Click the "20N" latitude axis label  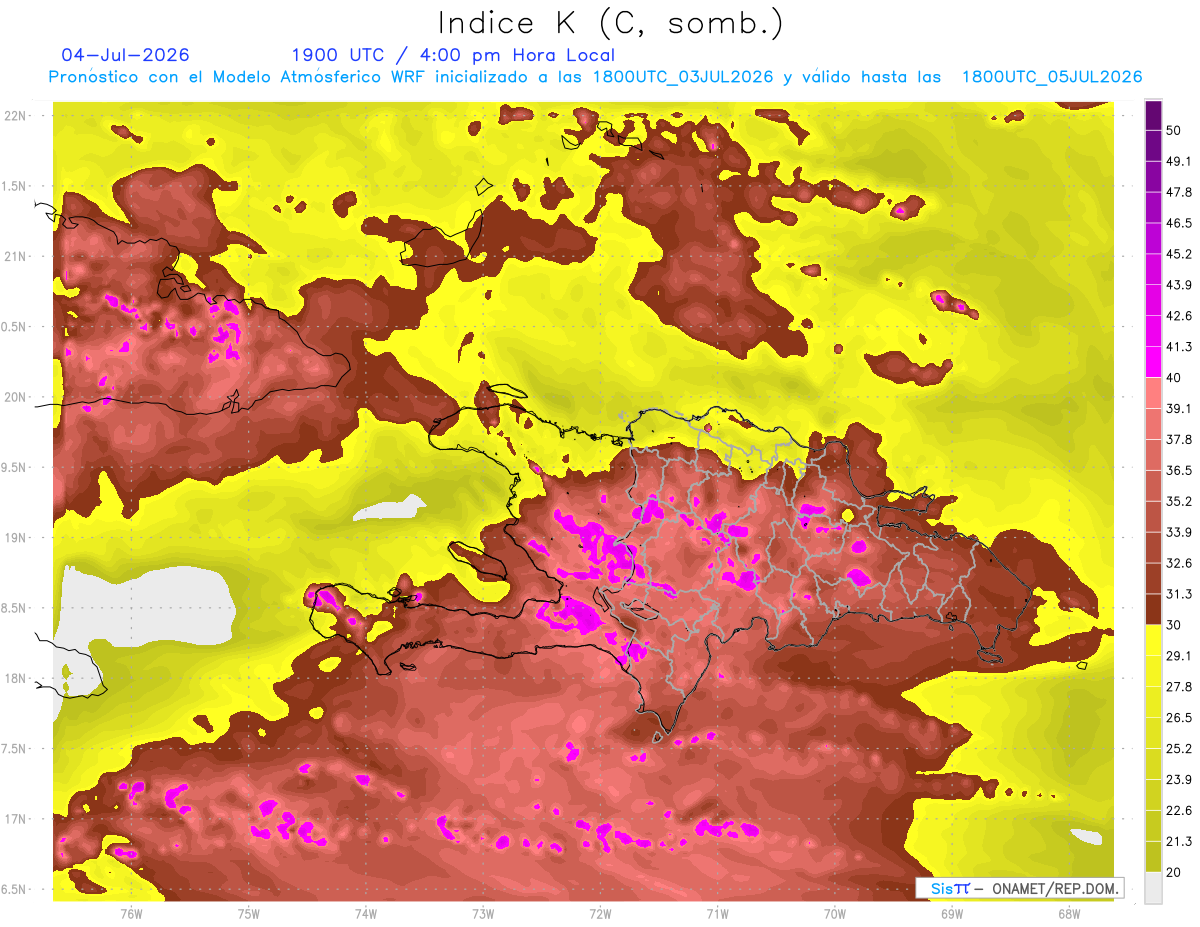(17, 398)
